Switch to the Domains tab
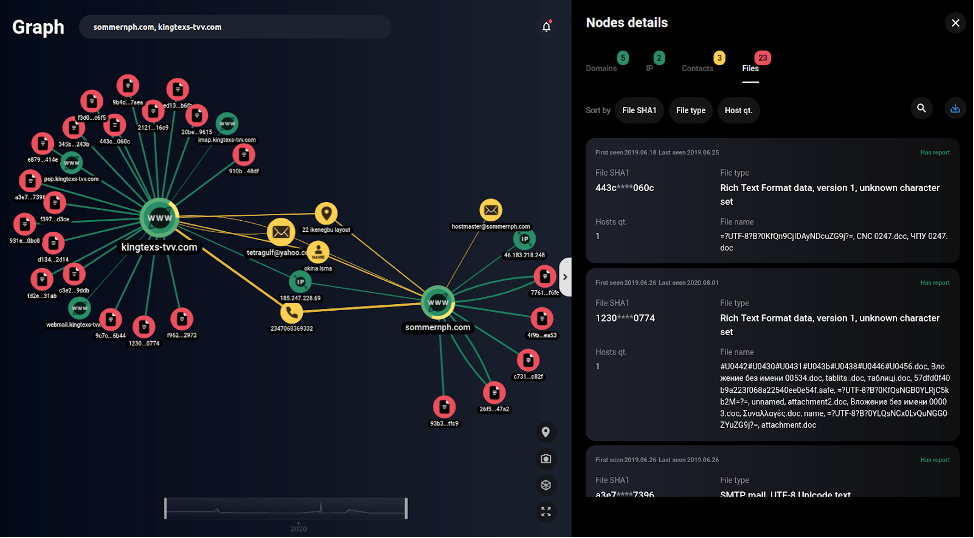 coord(602,68)
